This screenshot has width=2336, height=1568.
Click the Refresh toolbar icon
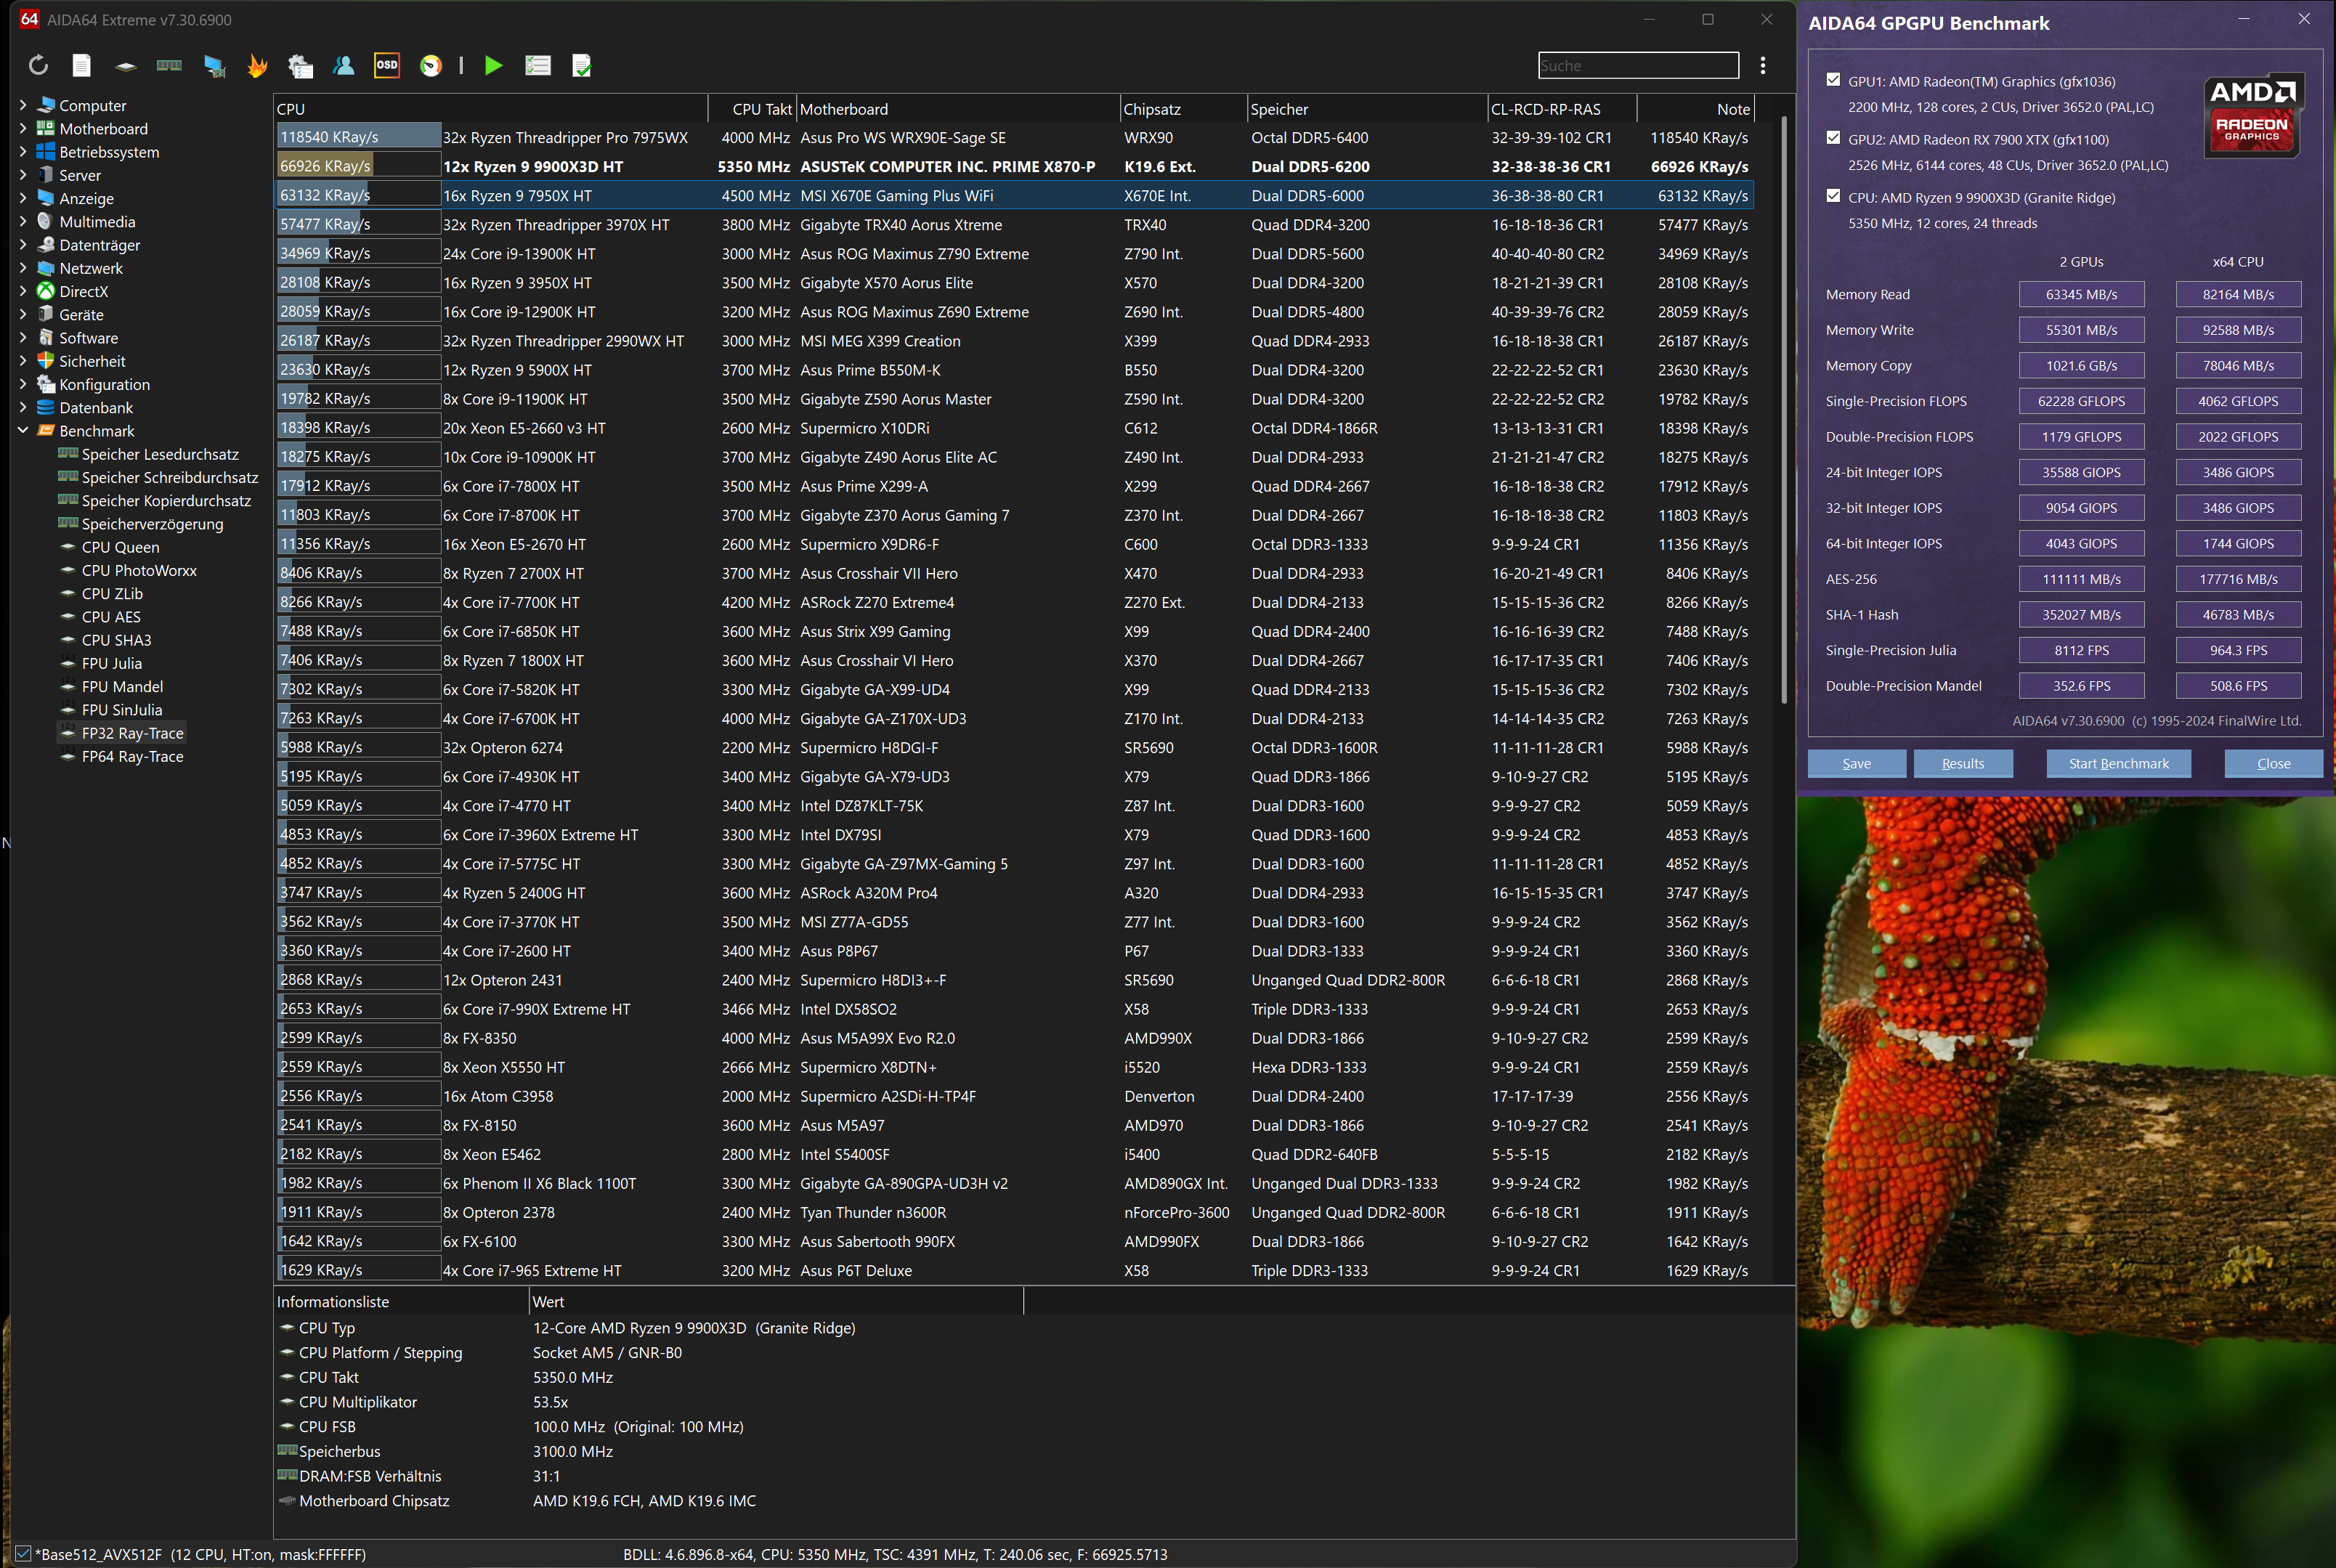pyautogui.click(x=38, y=65)
